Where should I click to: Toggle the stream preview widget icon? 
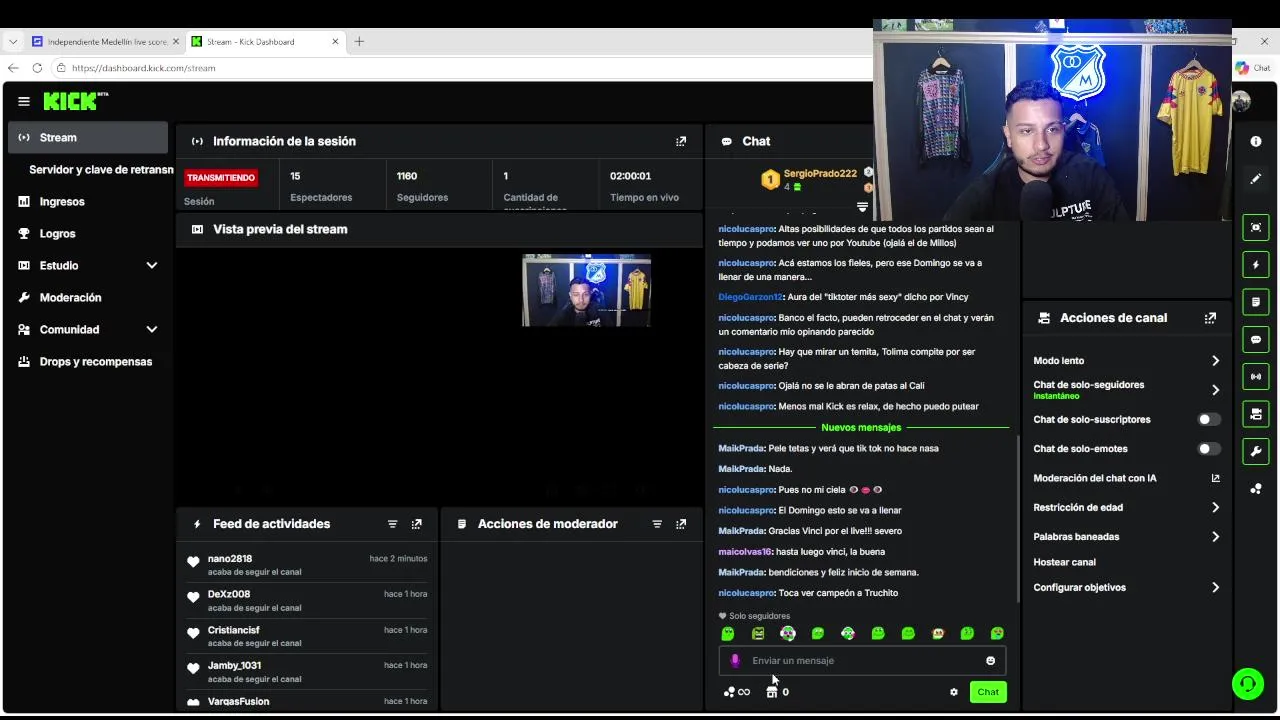[x=1256, y=227]
